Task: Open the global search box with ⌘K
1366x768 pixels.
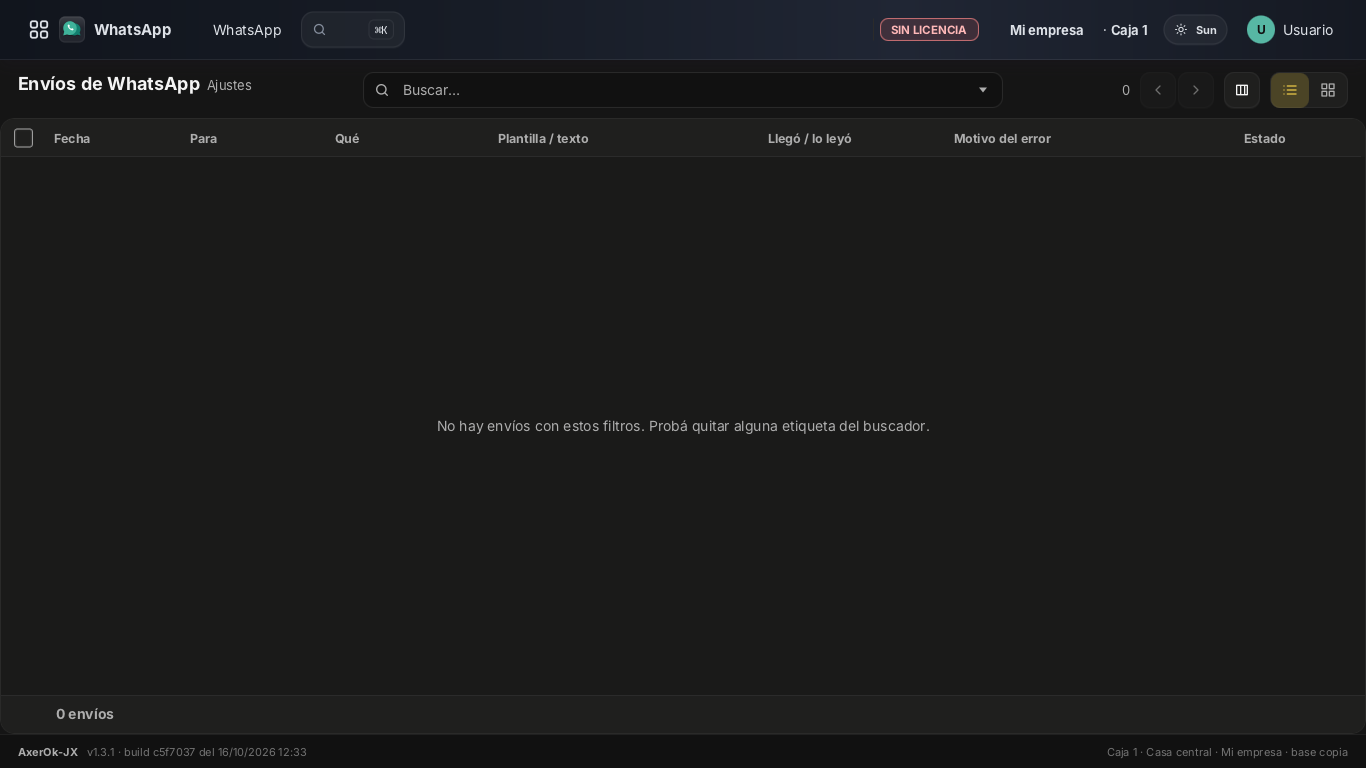Action: coord(353,30)
